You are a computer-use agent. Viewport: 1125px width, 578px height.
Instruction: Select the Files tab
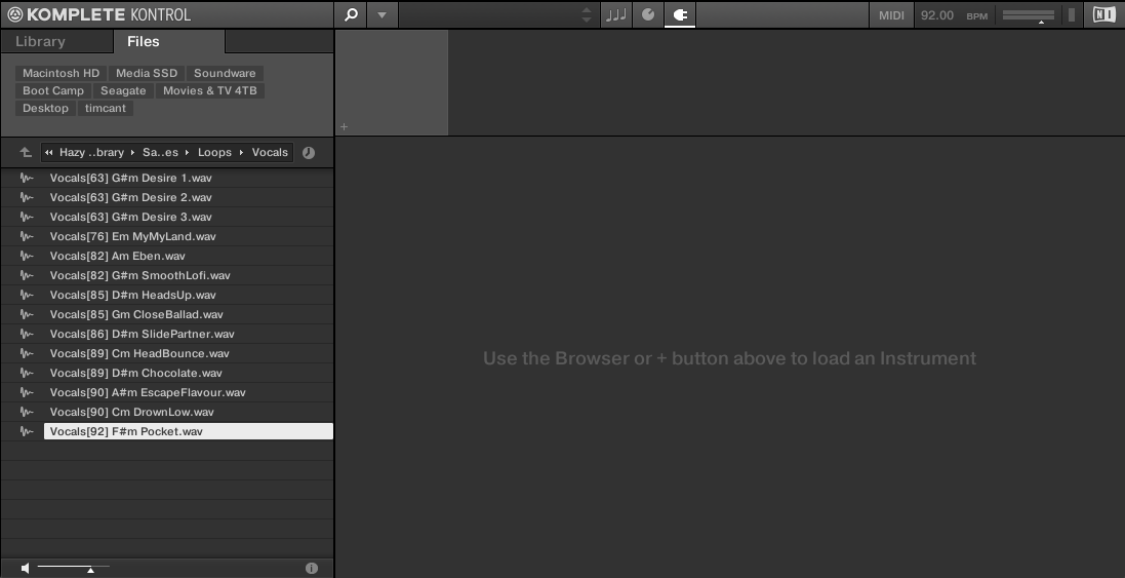pyautogui.click(x=142, y=42)
